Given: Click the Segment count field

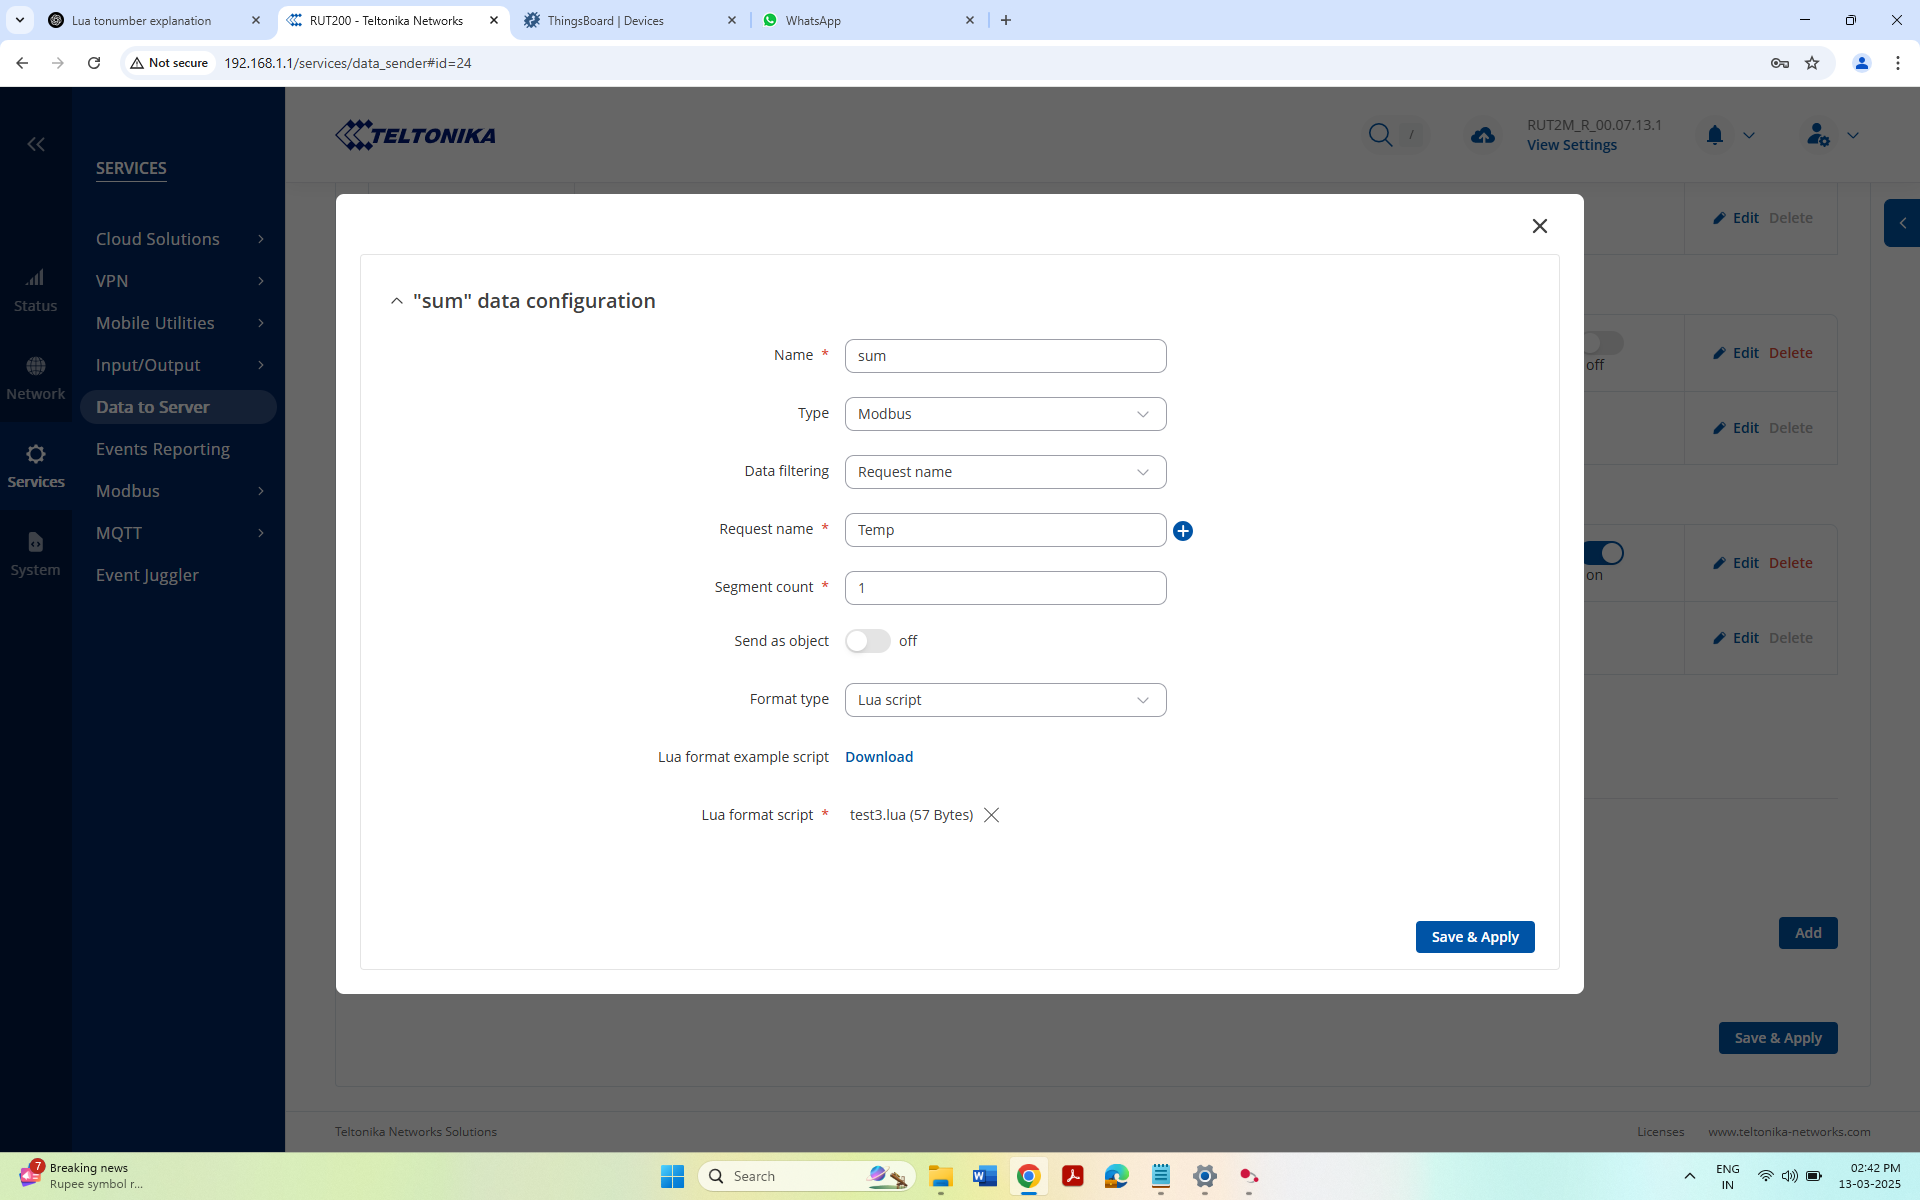Looking at the screenshot, I should (1005, 588).
